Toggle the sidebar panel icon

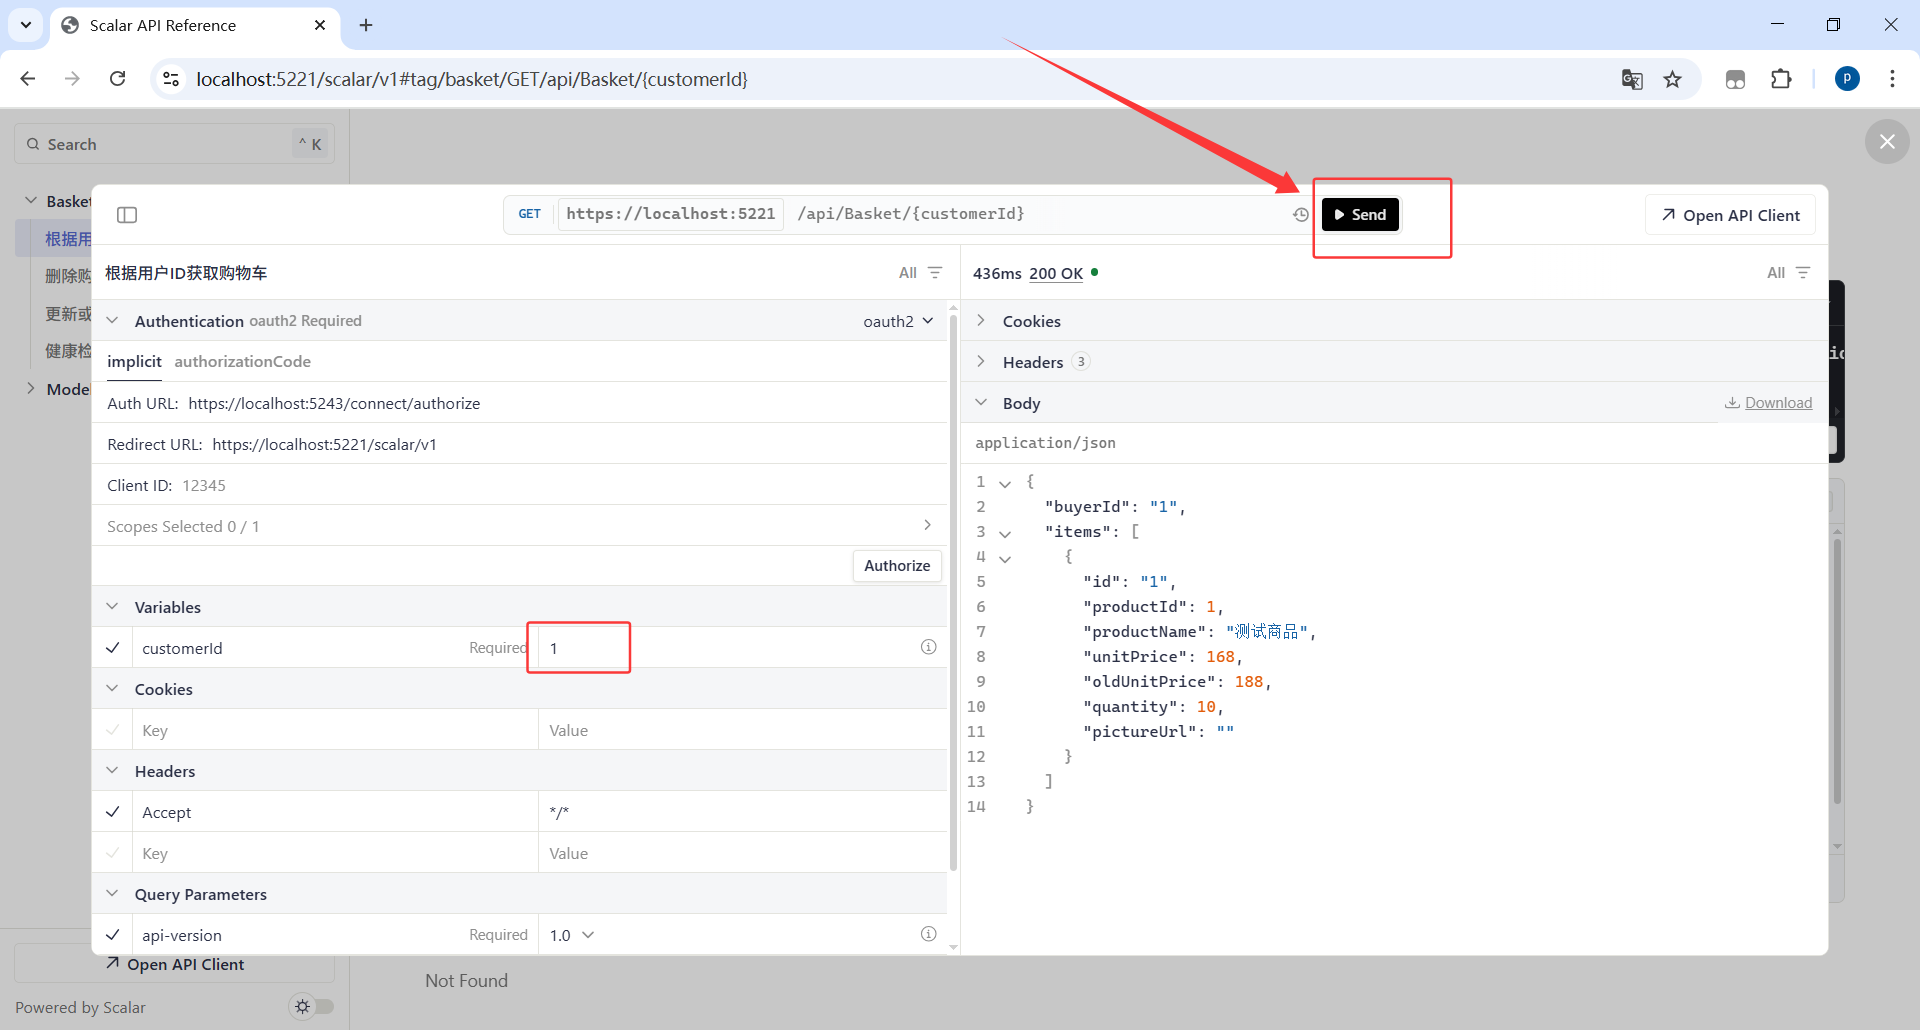pyautogui.click(x=127, y=215)
